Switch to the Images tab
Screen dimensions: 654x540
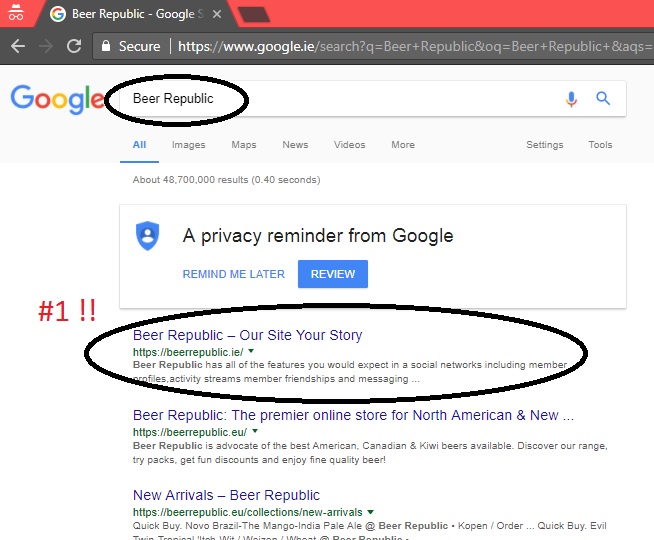click(x=189, y=145)
